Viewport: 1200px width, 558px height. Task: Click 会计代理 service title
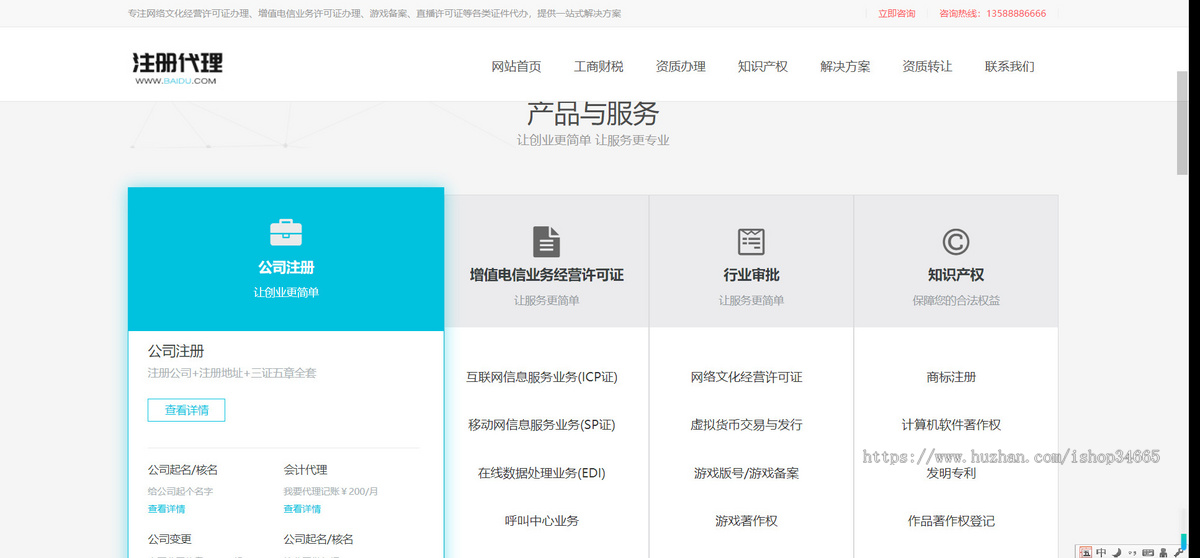point(305,470)
